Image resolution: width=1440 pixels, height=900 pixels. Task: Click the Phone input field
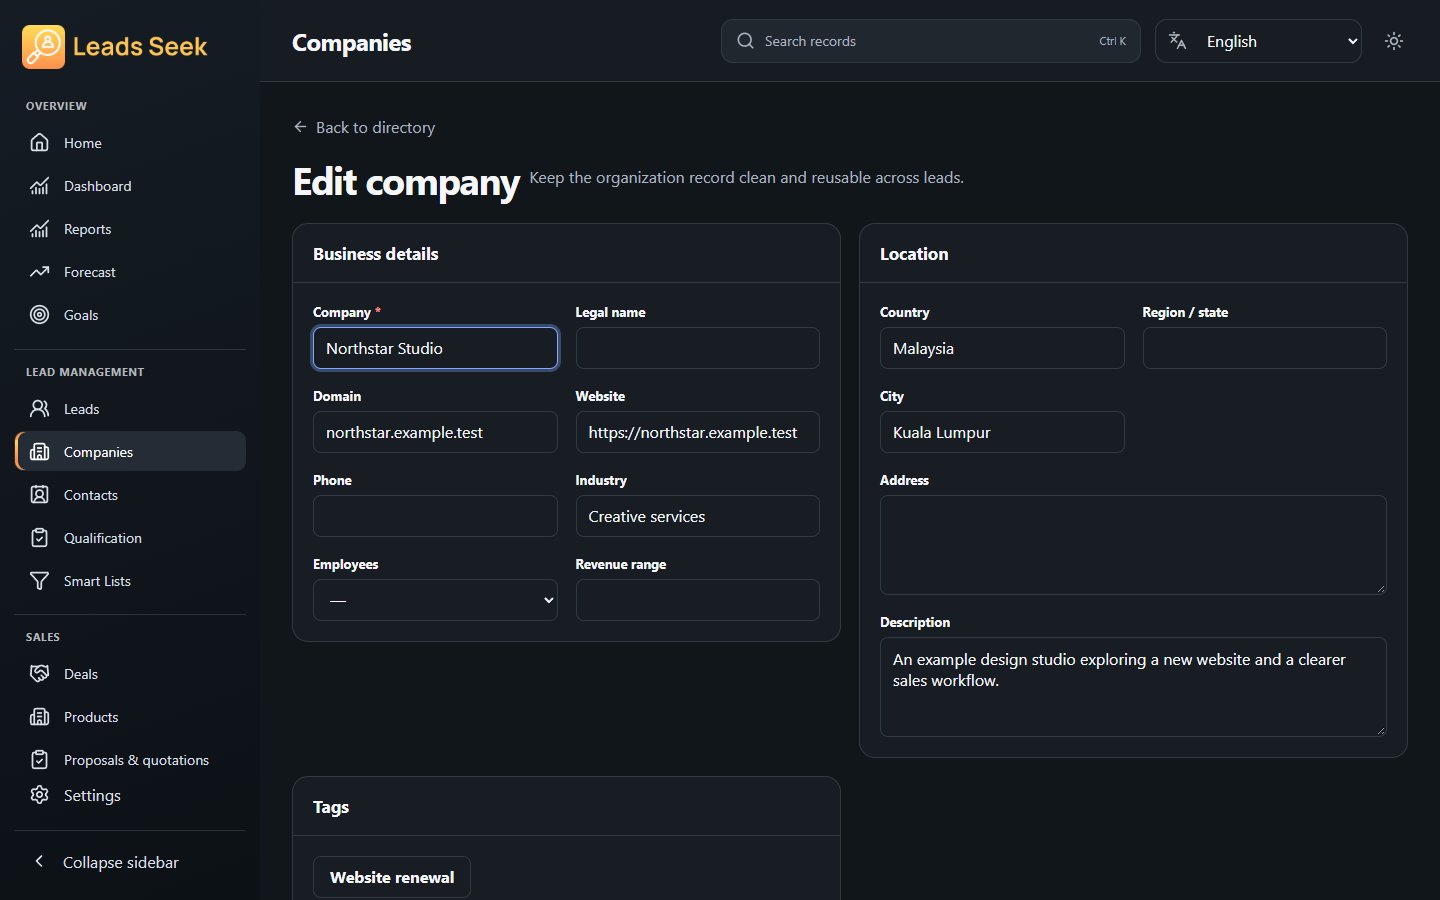(435, 516)
